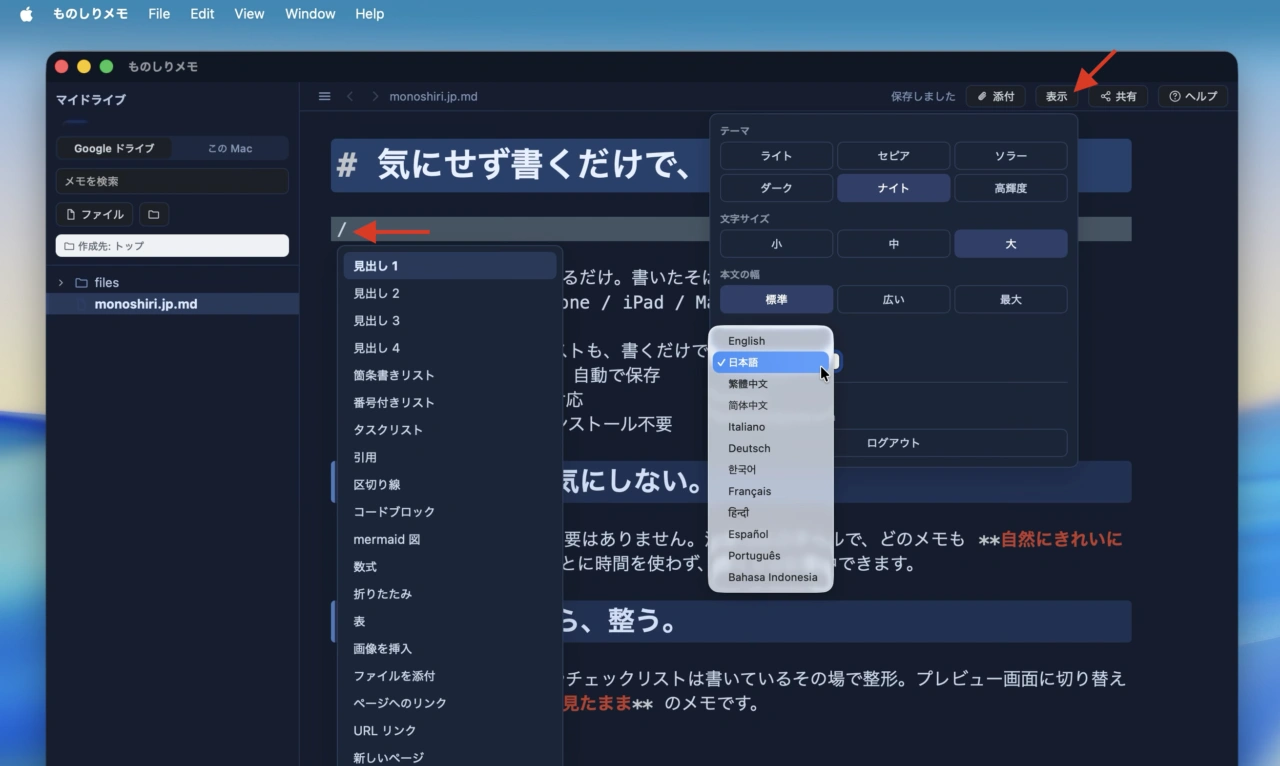Insert mermaid 図 from slash menu
This screenshot has width=1280, height=766.
click(450, 539)
